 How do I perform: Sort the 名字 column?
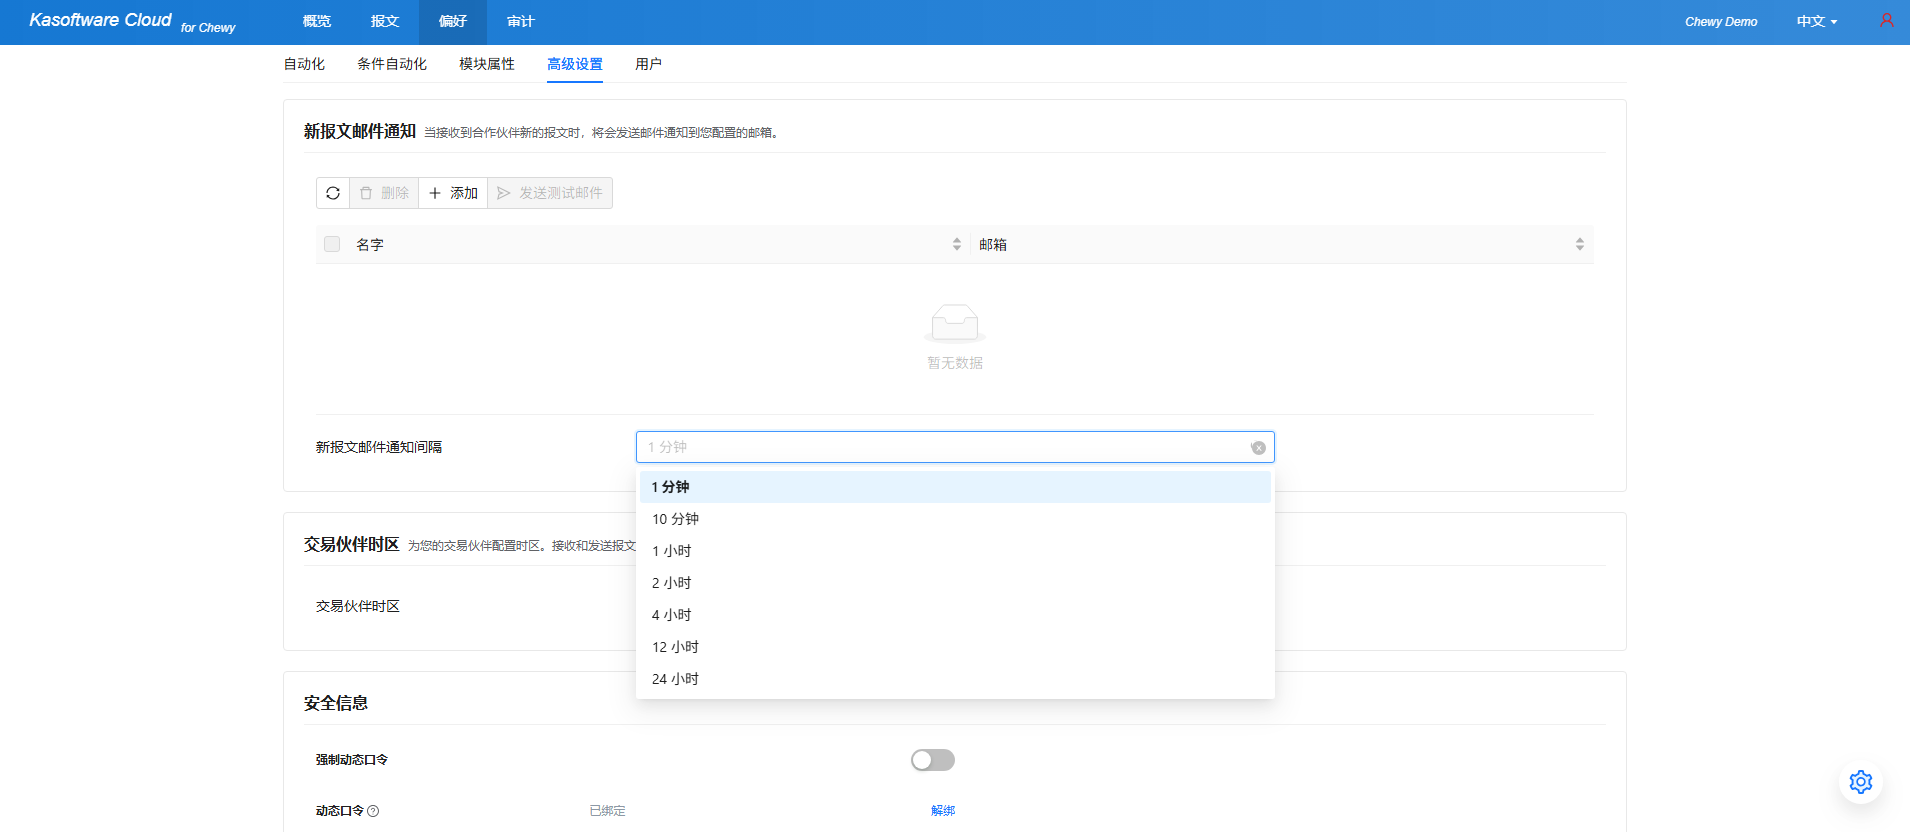click(956, 244)
